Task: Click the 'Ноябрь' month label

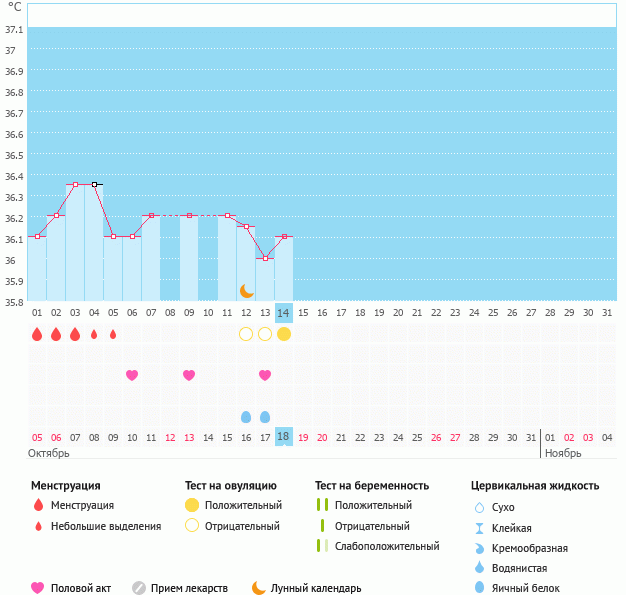Action: click(563, 453)
